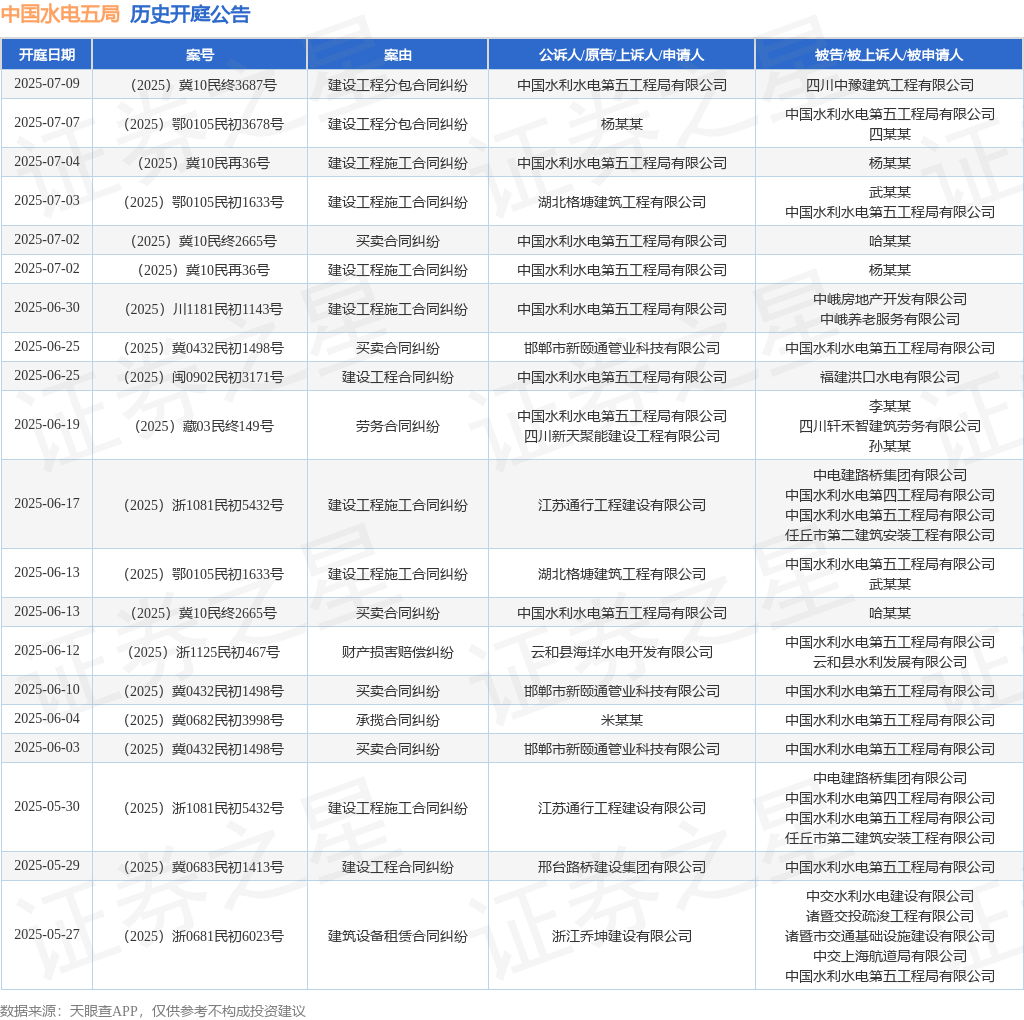This screenshot has height=1020, width=1024.
Task: Select defendant 中交水利水电建设有限公司
Action: [x=889, y=896]
